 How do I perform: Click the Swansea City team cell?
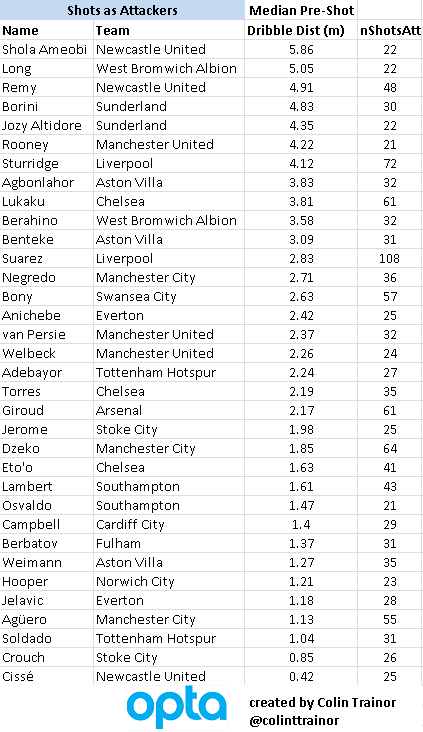[169, 296]
